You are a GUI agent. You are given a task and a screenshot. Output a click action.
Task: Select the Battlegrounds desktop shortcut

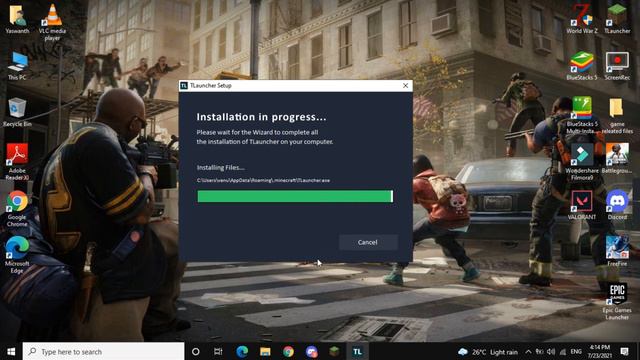tap(617, 159)
